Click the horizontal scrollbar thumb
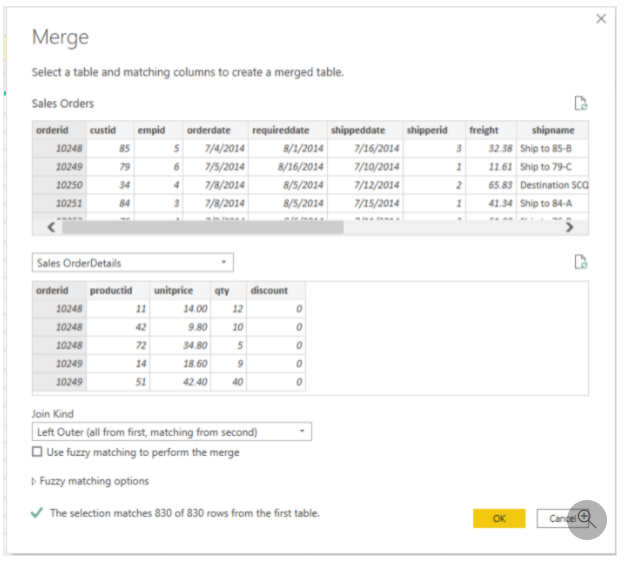Image resolution: width=625 pixels, height=561 pixels. (x=202, y=227)
